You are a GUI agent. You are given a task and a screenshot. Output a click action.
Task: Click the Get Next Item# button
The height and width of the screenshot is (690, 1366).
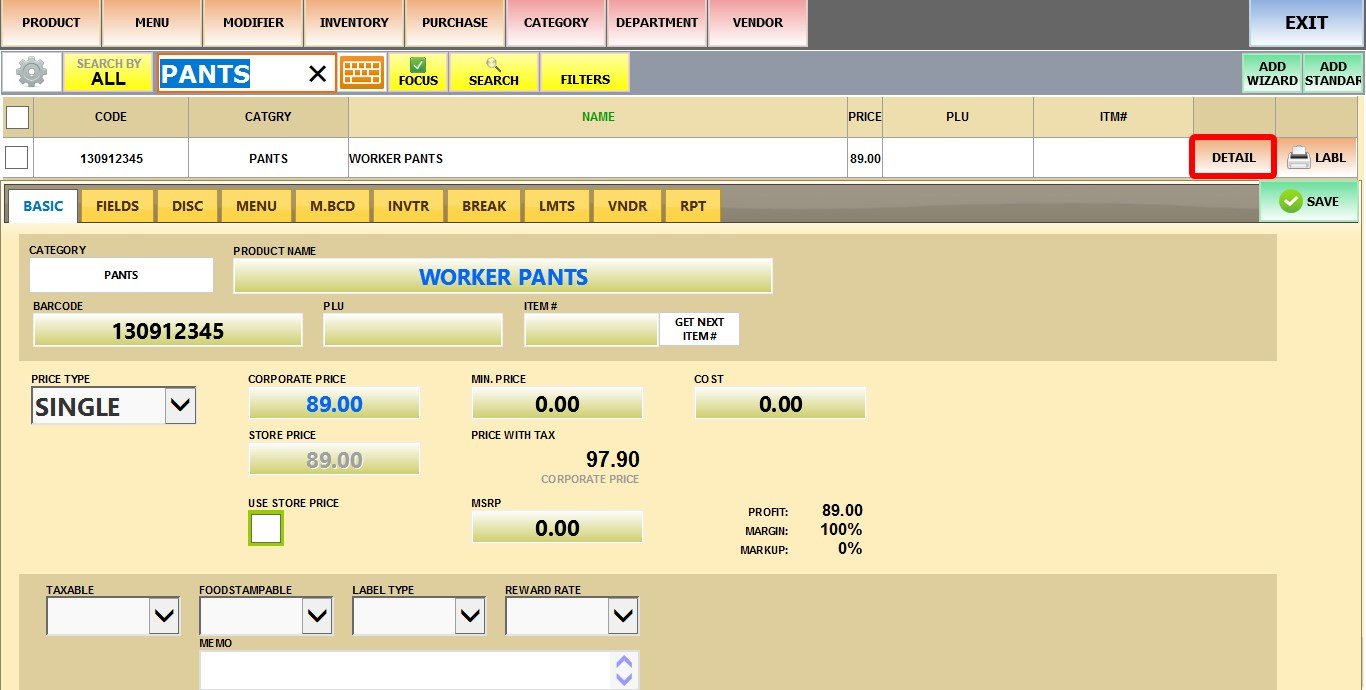pyautogui.click(x=699, y=329)
